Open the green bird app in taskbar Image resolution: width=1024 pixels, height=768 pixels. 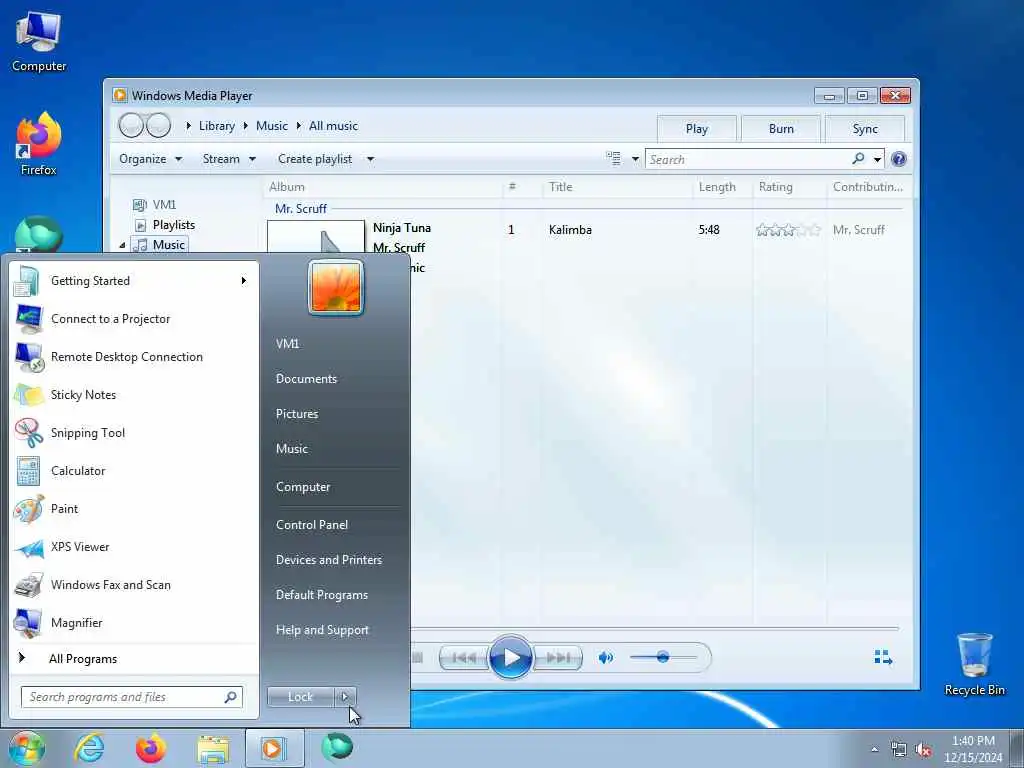[337, 747]
